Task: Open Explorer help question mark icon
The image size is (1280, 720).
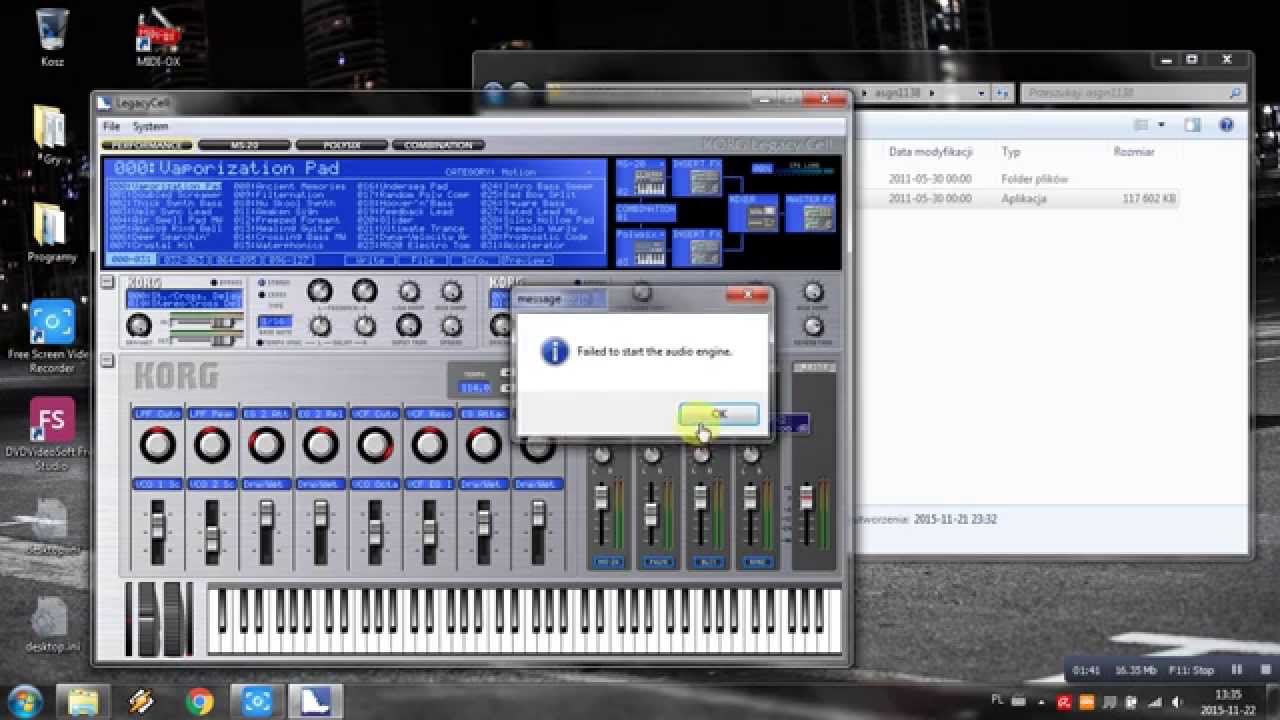Action: click(1226, 125)
